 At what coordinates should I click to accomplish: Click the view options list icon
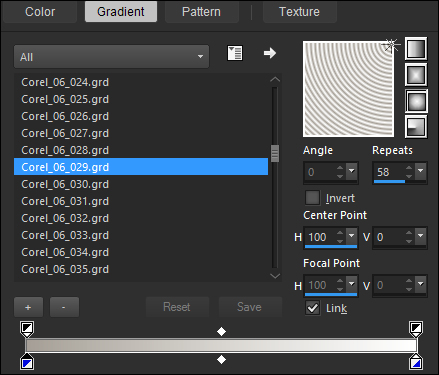235,53
